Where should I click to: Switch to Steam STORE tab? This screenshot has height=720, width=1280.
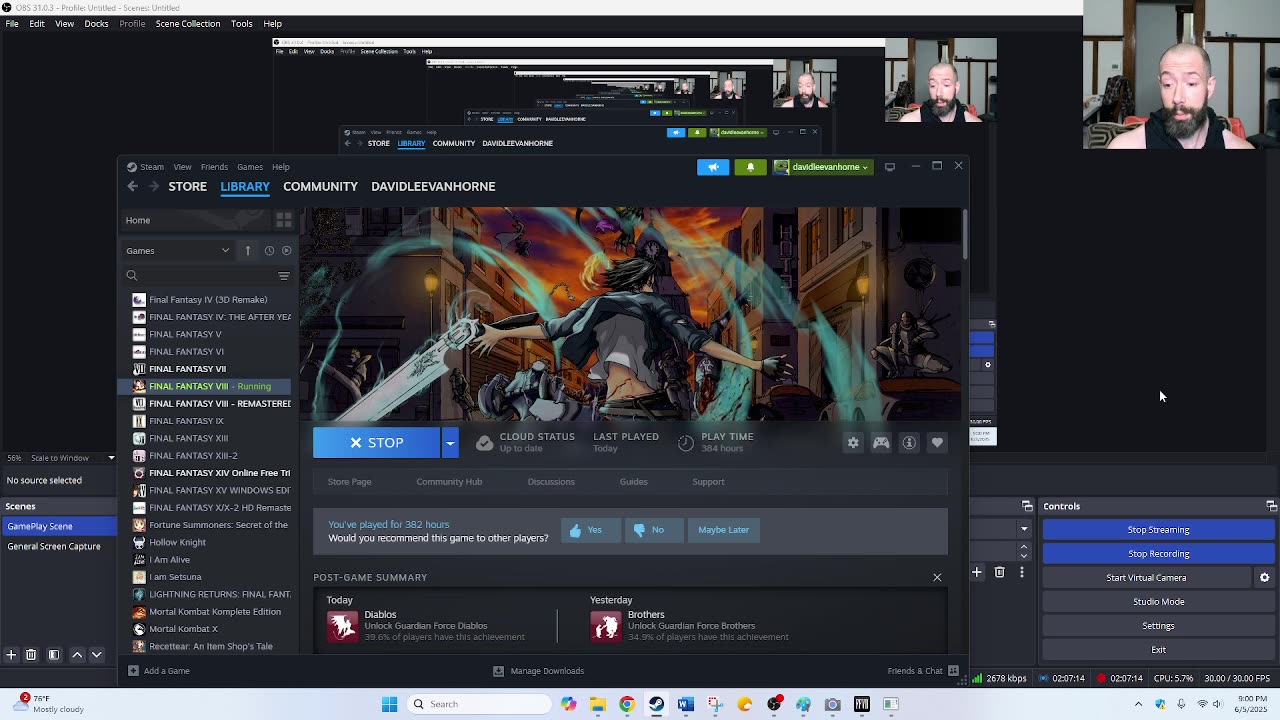187,186
